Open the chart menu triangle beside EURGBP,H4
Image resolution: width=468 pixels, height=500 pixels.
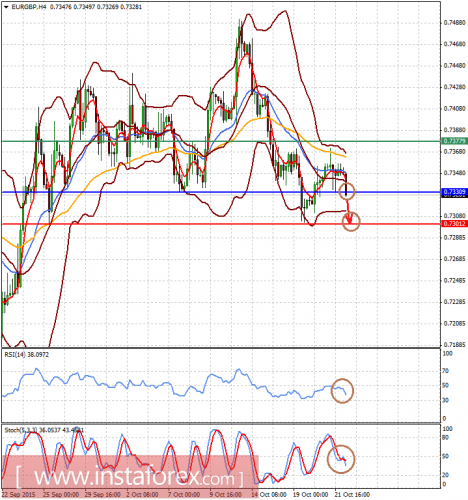click(6, 7)
